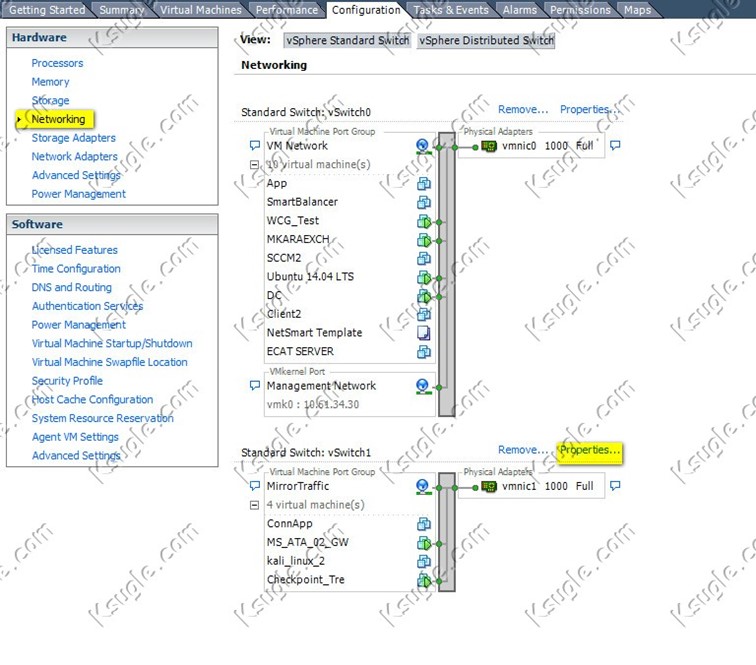This screenshot has height=665, width=756.
Task: Open System Resource Reservation
Action: point(102,418)
